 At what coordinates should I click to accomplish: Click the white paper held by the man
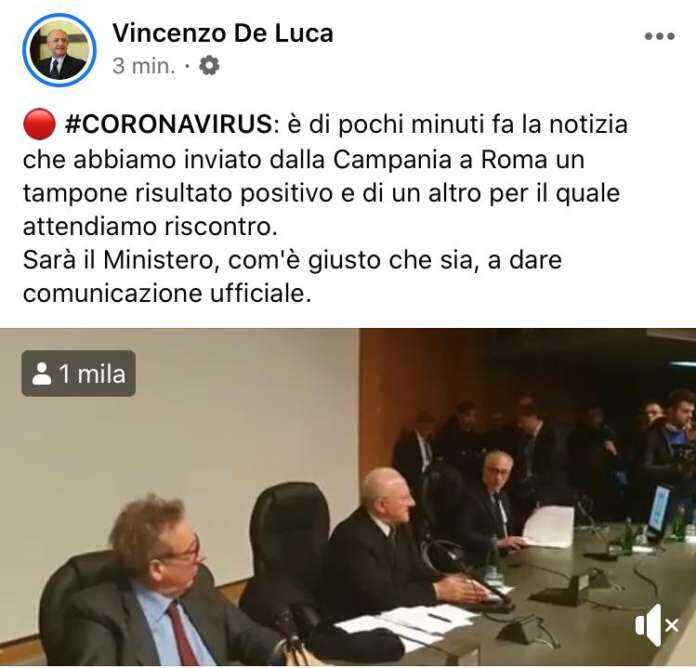click(x=549, y=527)
